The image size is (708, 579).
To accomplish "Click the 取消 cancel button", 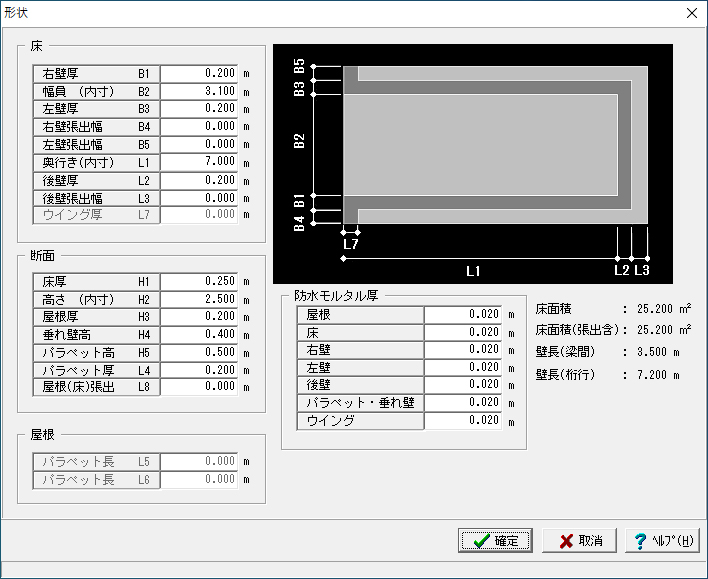I will (579, 540).
